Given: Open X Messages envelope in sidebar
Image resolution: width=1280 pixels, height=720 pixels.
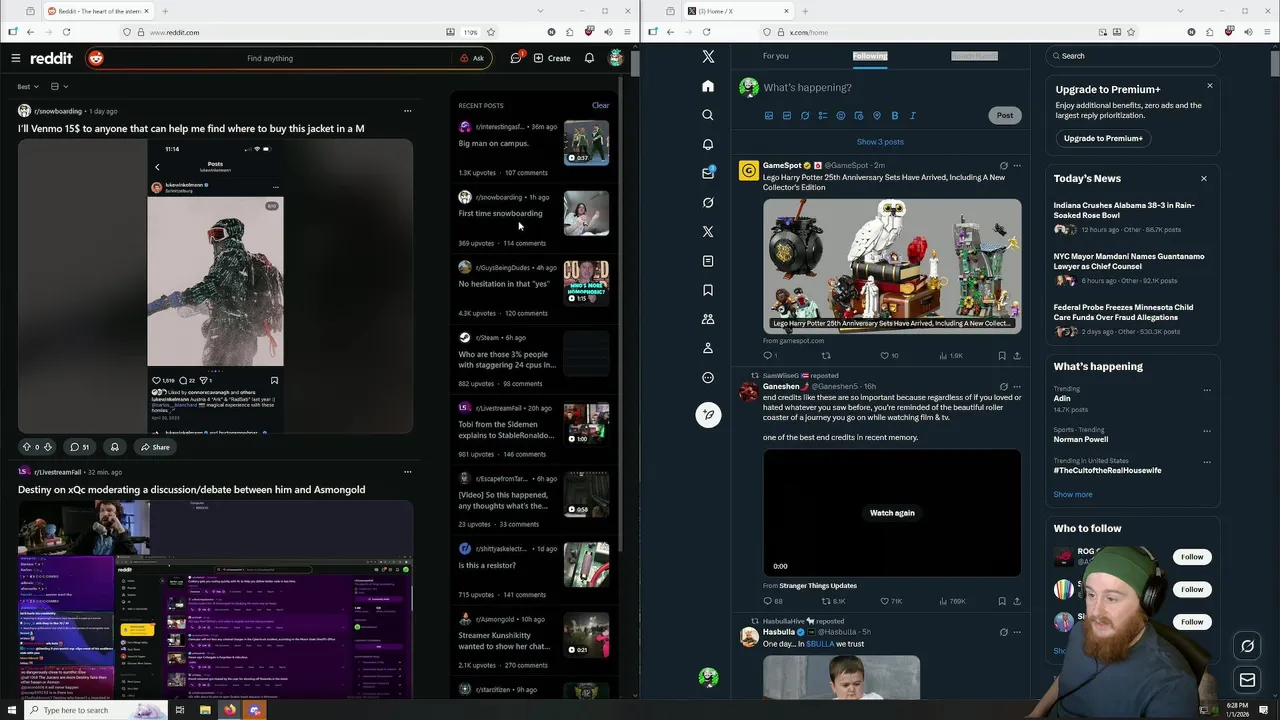Looking at the screenshot, I should point(708,173).
